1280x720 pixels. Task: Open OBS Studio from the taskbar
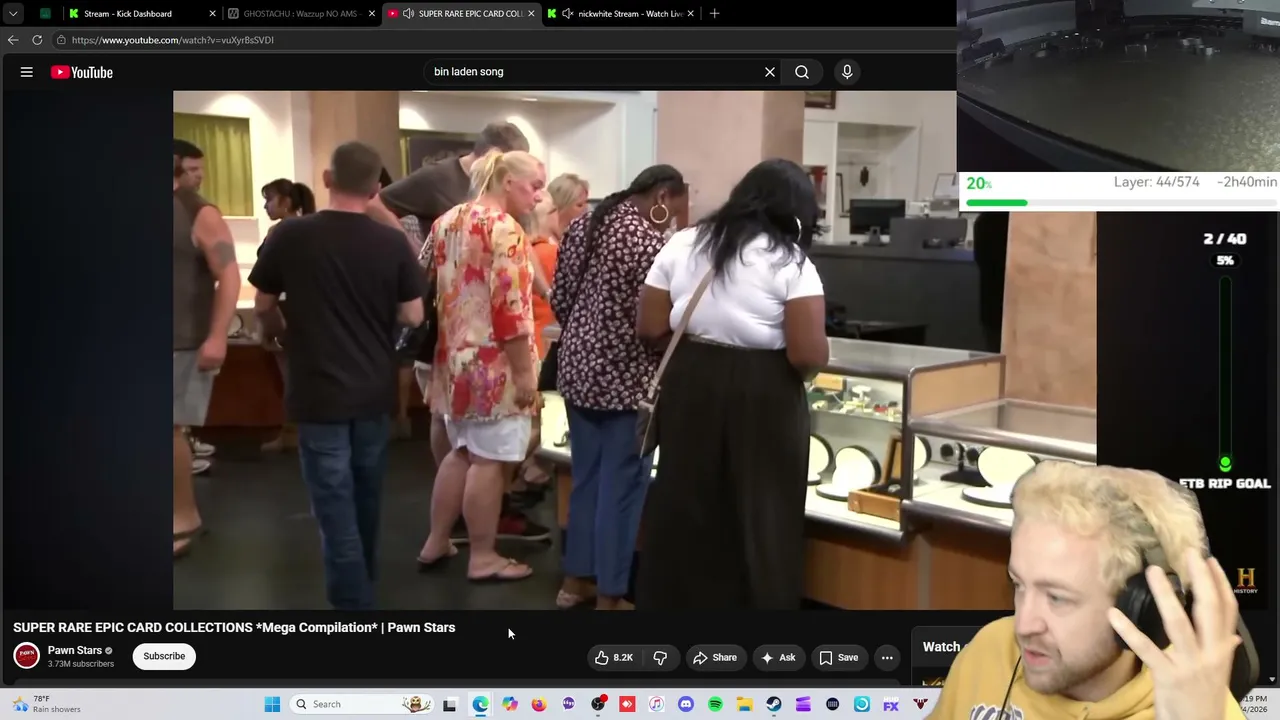click(598, 704)
